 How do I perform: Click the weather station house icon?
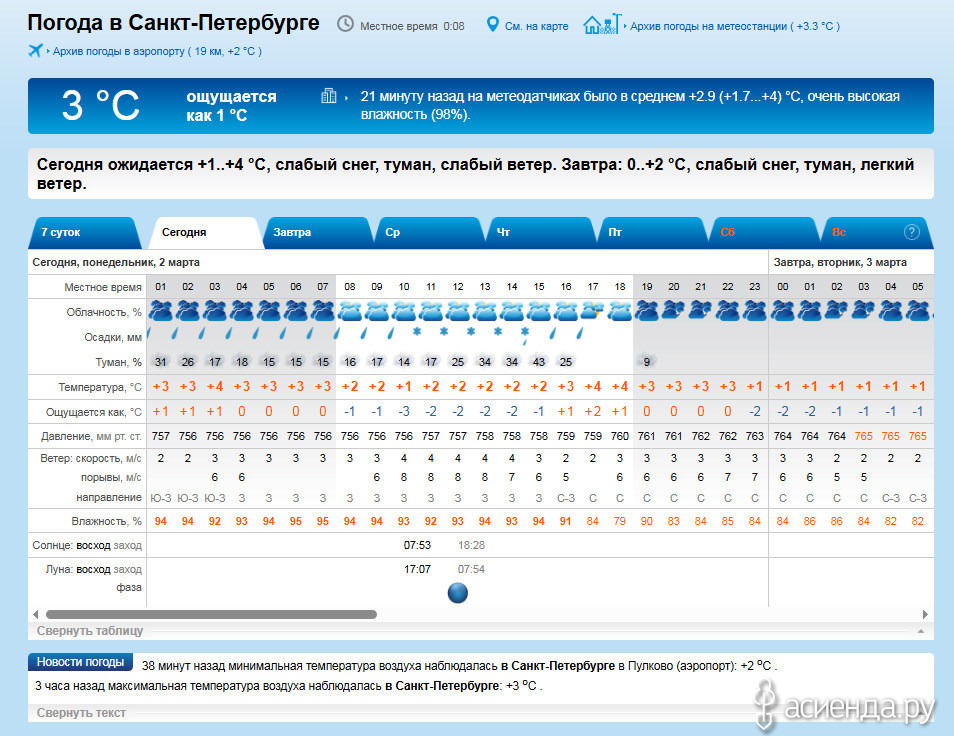pos(599,24)
